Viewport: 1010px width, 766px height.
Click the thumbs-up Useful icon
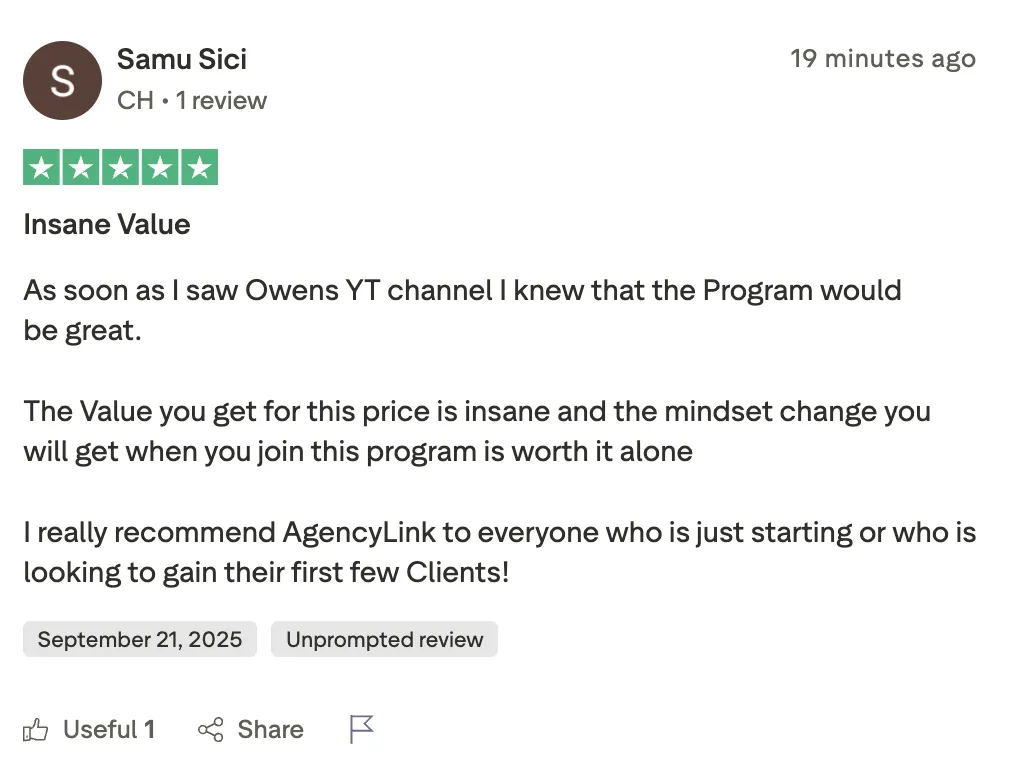coord(36,730)
